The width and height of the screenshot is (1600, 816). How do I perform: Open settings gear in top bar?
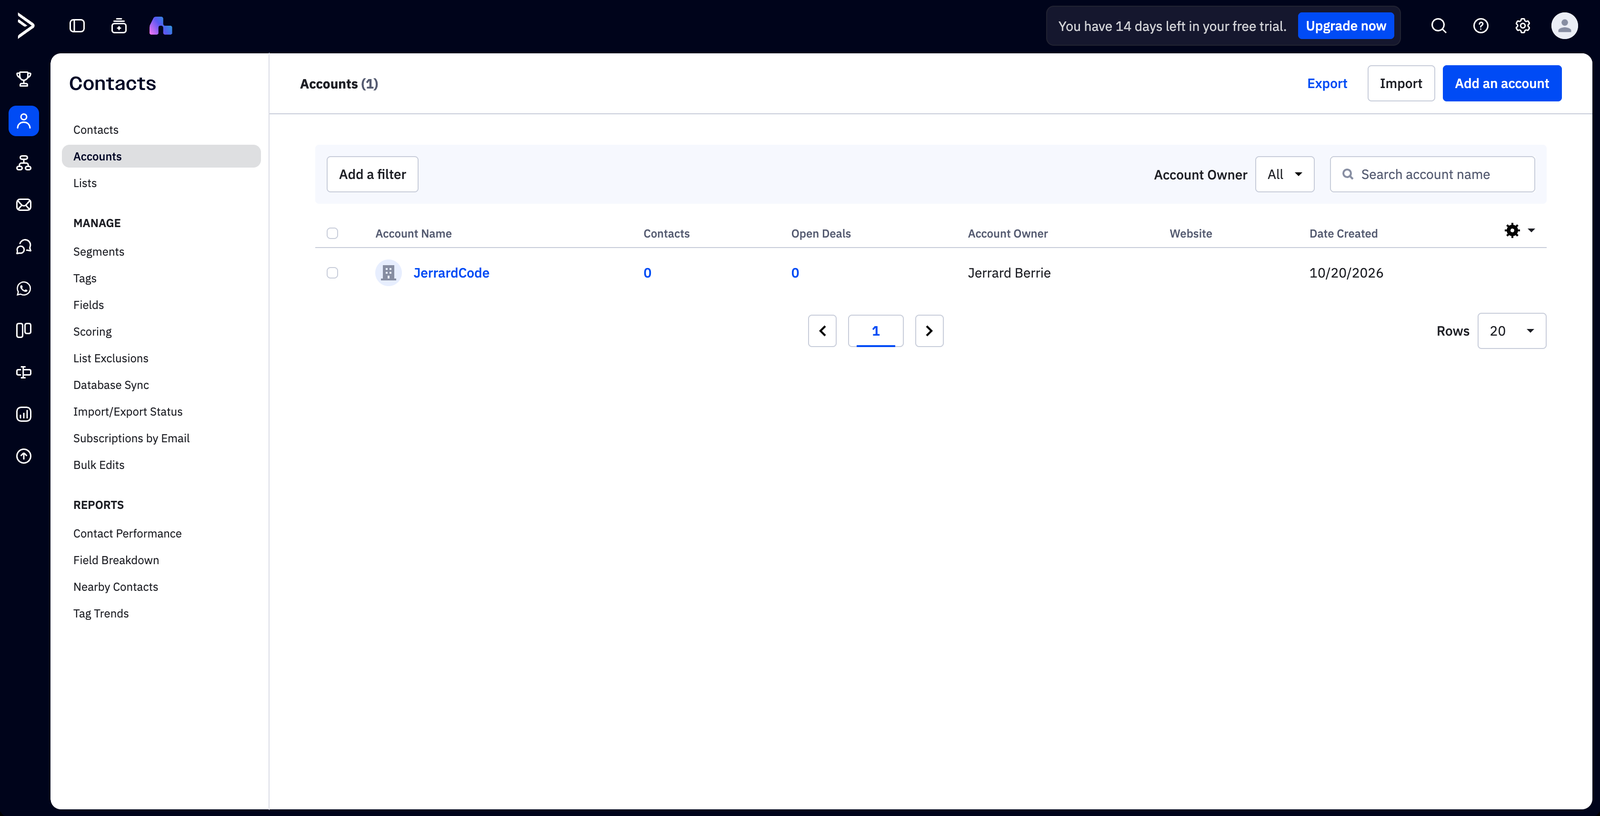(x=1523, y=26)
